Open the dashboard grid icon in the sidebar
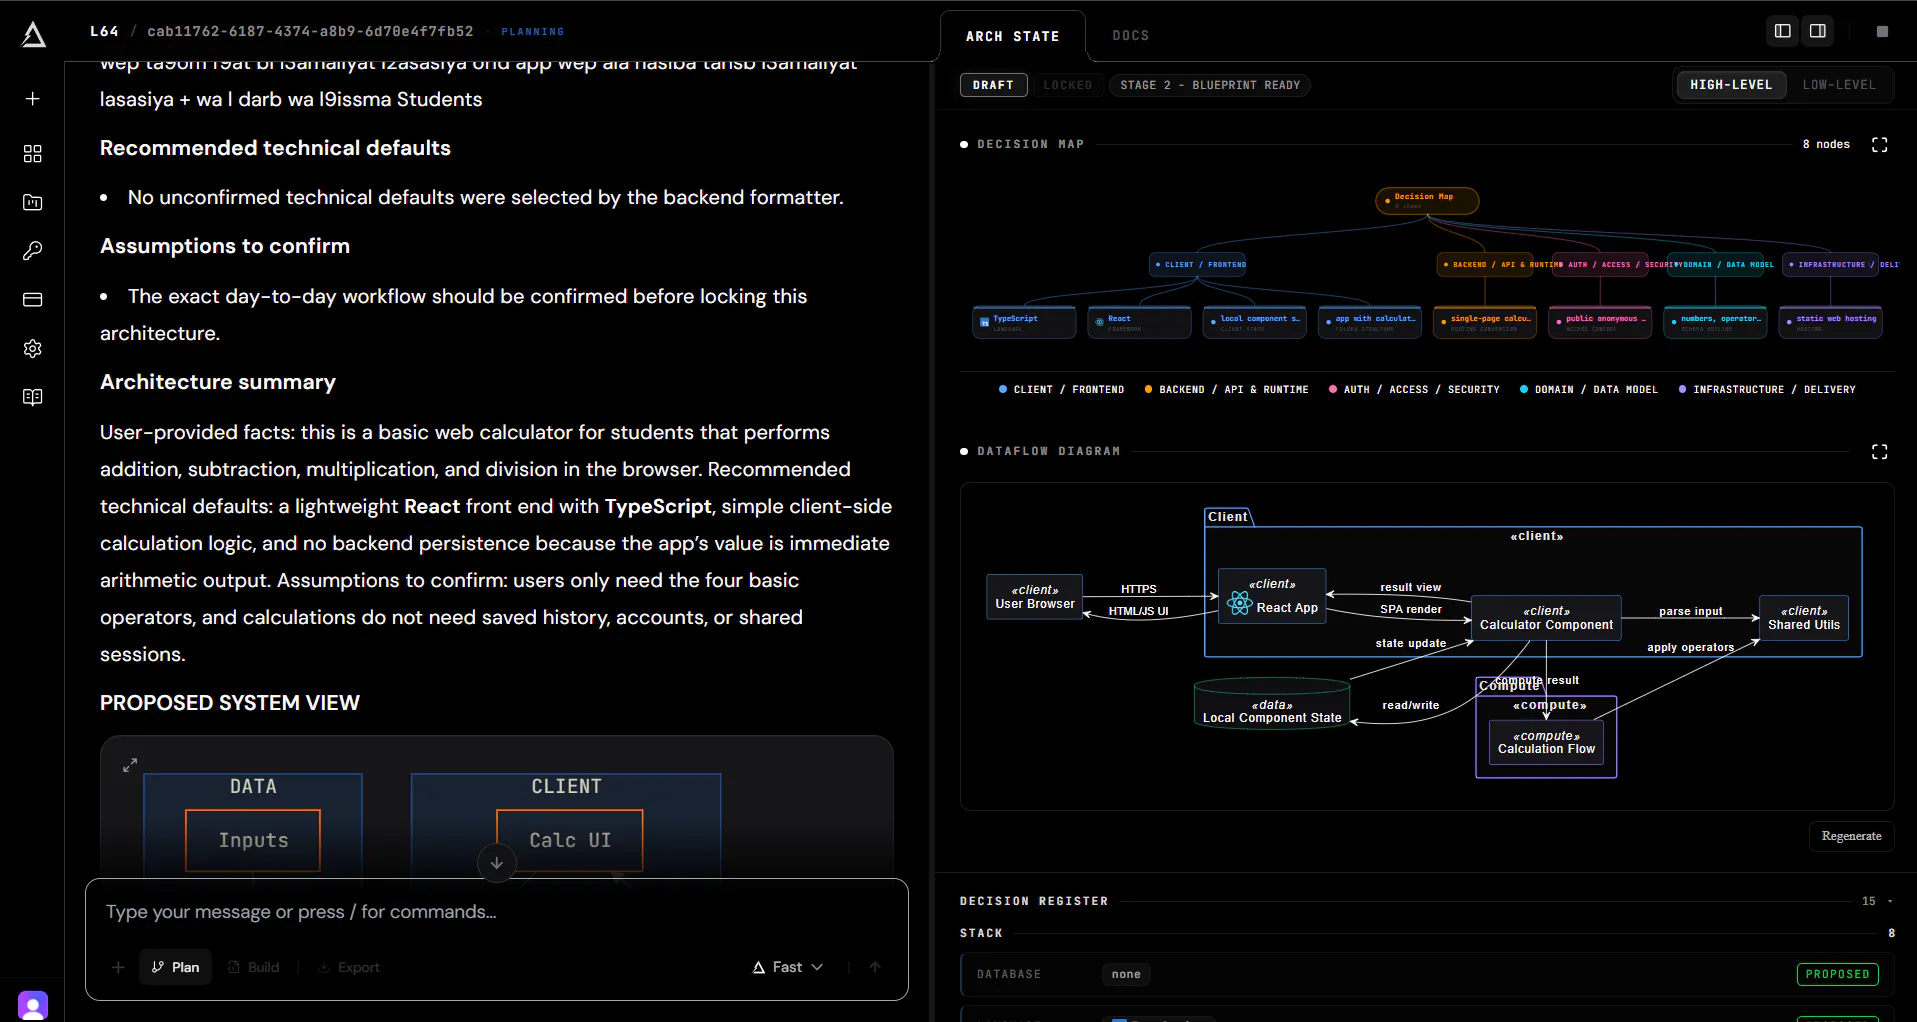 click(33, 153)
